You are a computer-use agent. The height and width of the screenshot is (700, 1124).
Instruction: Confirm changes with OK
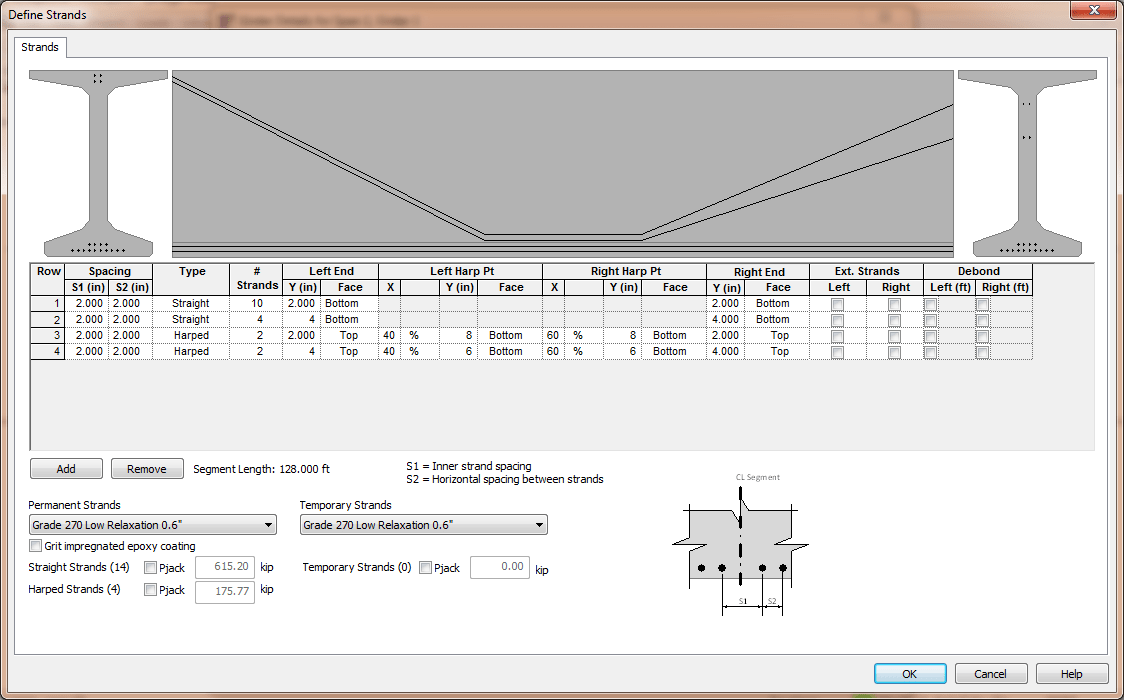pos(909,673)
